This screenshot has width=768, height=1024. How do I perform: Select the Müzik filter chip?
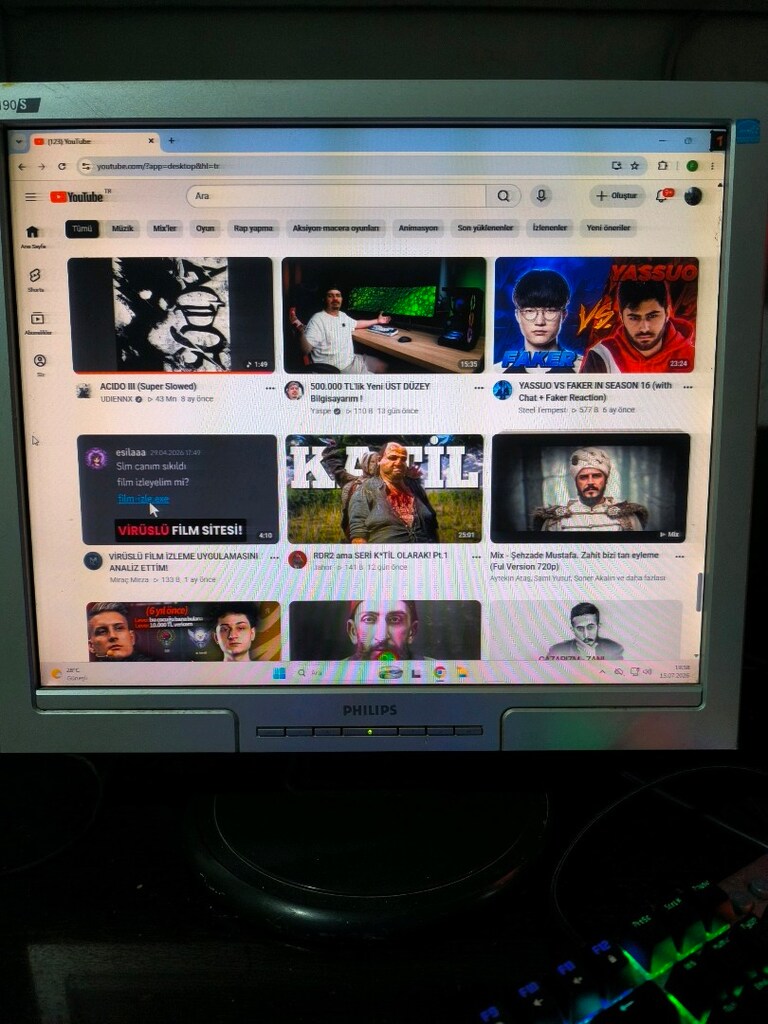point(123,229)
